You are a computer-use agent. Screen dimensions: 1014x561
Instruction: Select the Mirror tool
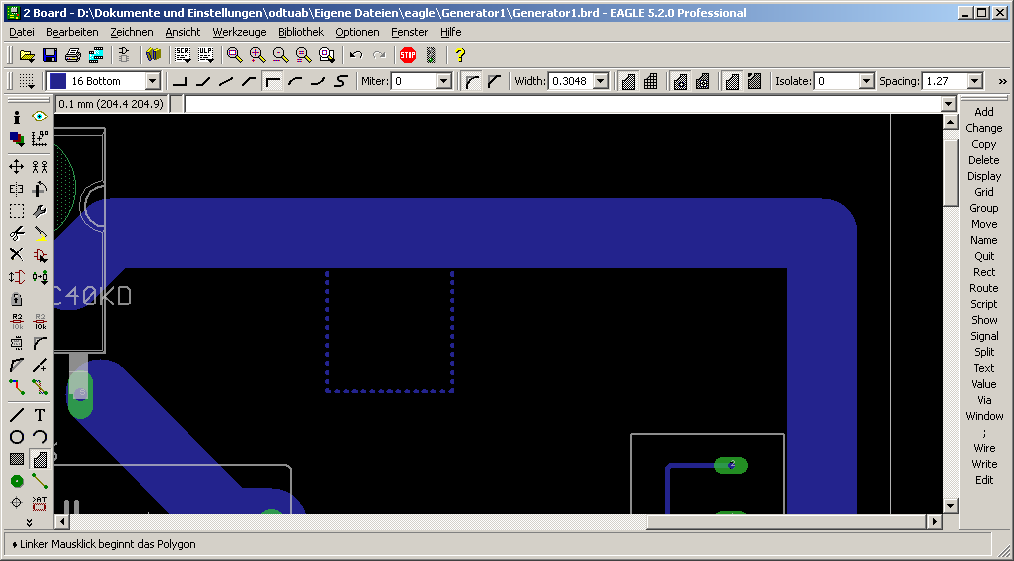coord(17,189)
